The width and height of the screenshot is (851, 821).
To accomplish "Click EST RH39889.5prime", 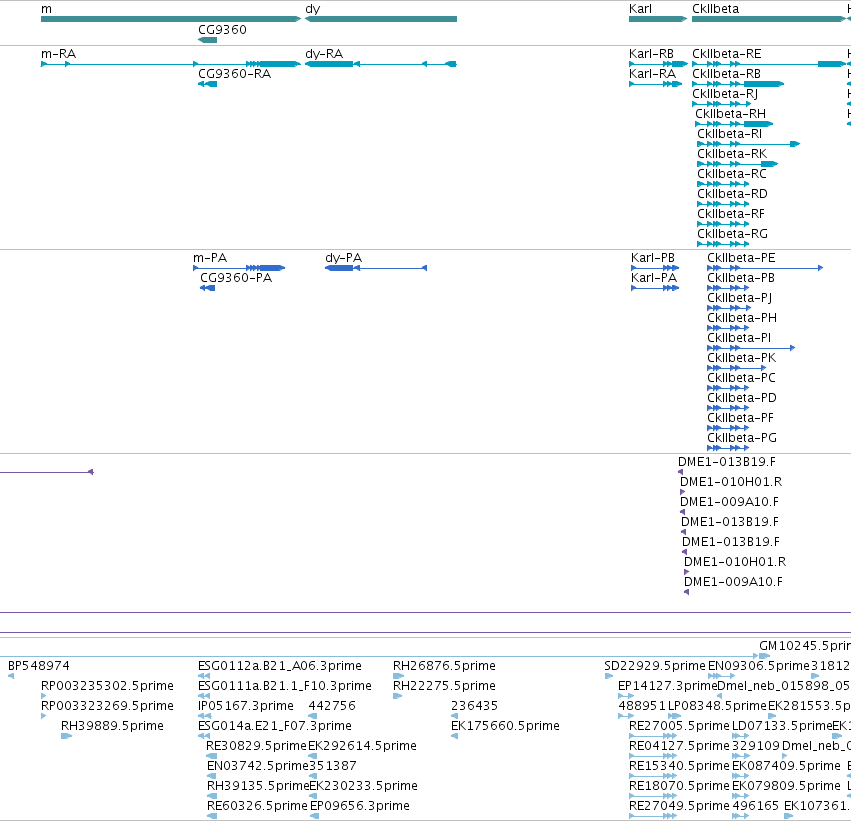I will coord(112,726).
